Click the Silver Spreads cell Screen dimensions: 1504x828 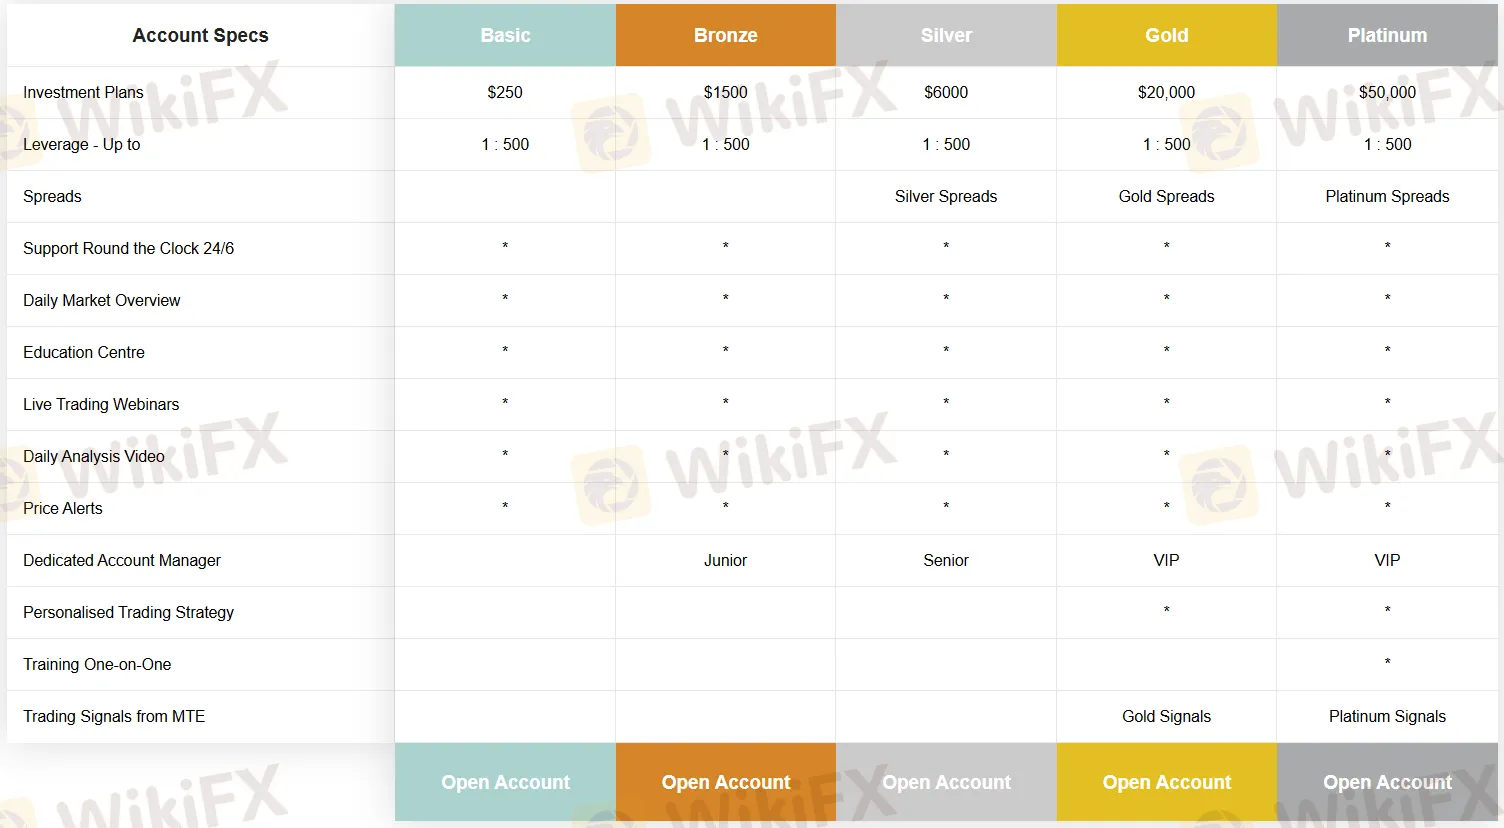[945, 196]
